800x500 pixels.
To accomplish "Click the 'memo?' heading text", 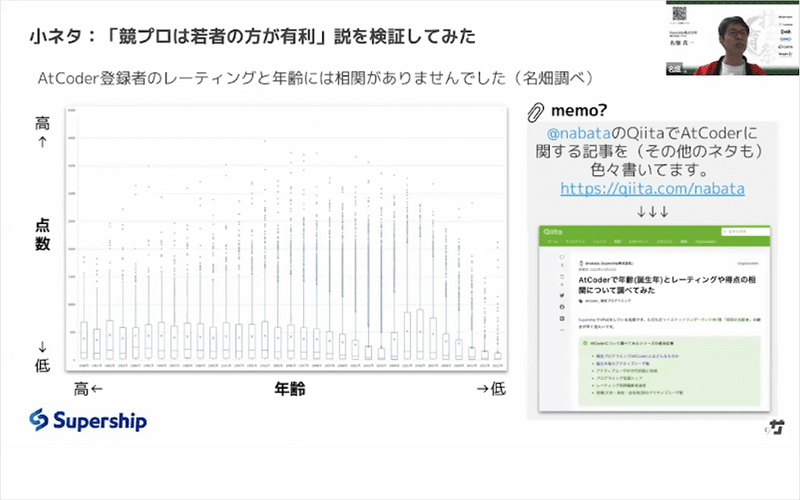I will [579, 110].
